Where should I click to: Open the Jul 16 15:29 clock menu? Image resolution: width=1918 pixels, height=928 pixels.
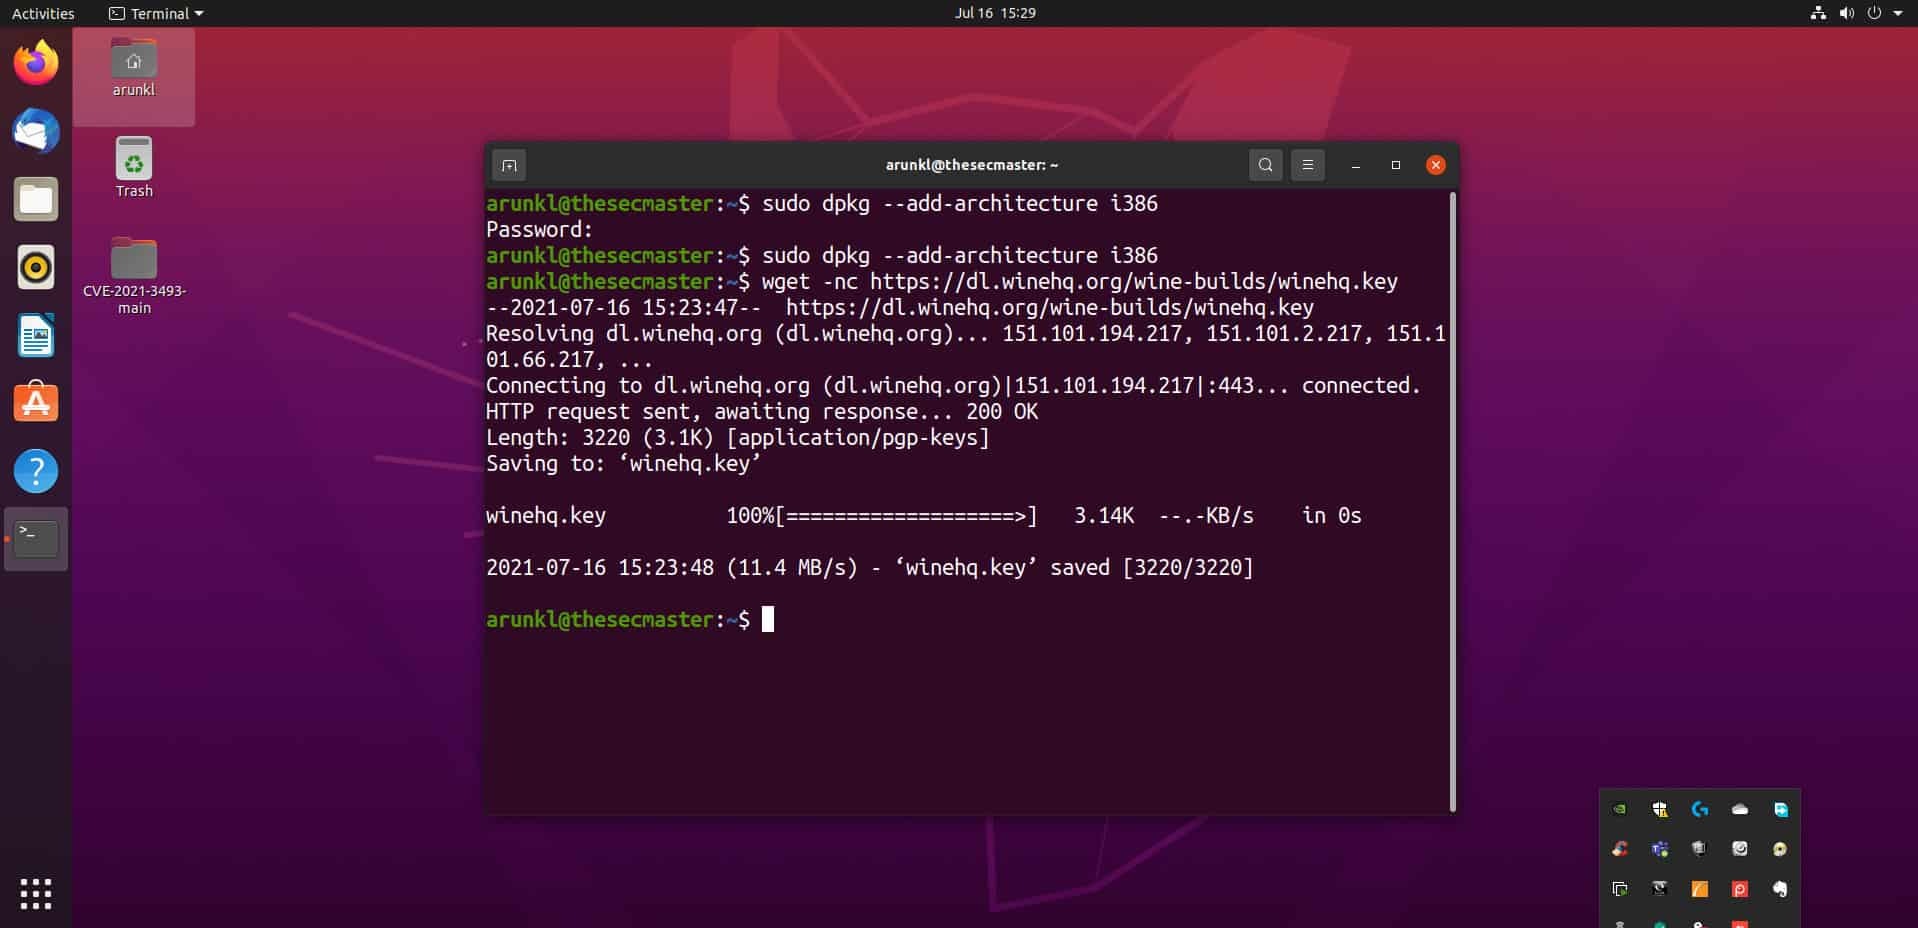[x=995, y=13]
